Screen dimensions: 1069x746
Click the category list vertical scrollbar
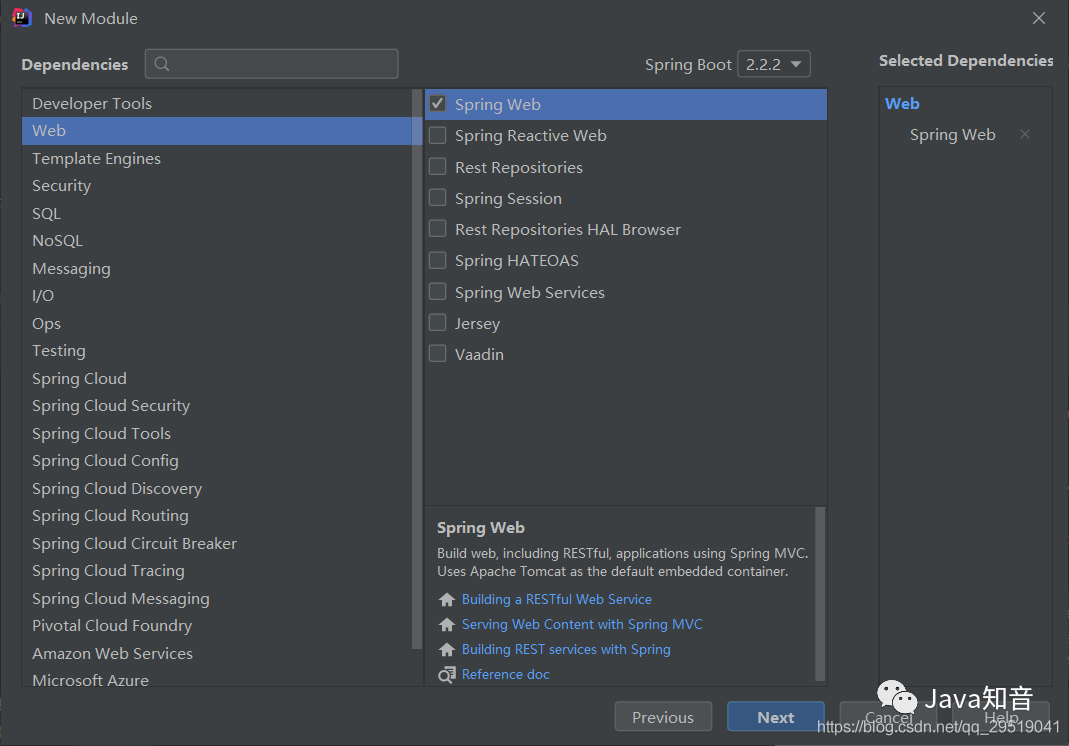417,368
